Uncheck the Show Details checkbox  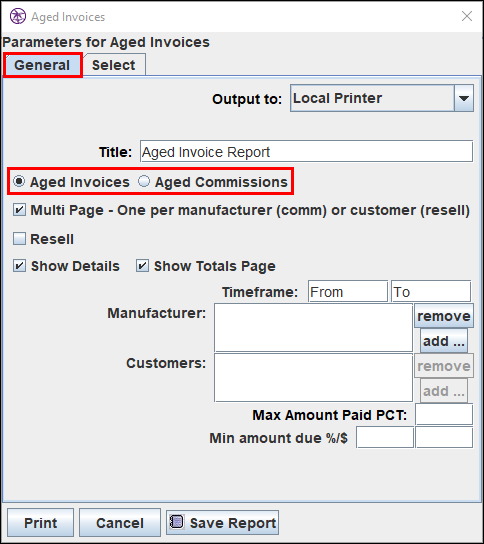point(19,266)
